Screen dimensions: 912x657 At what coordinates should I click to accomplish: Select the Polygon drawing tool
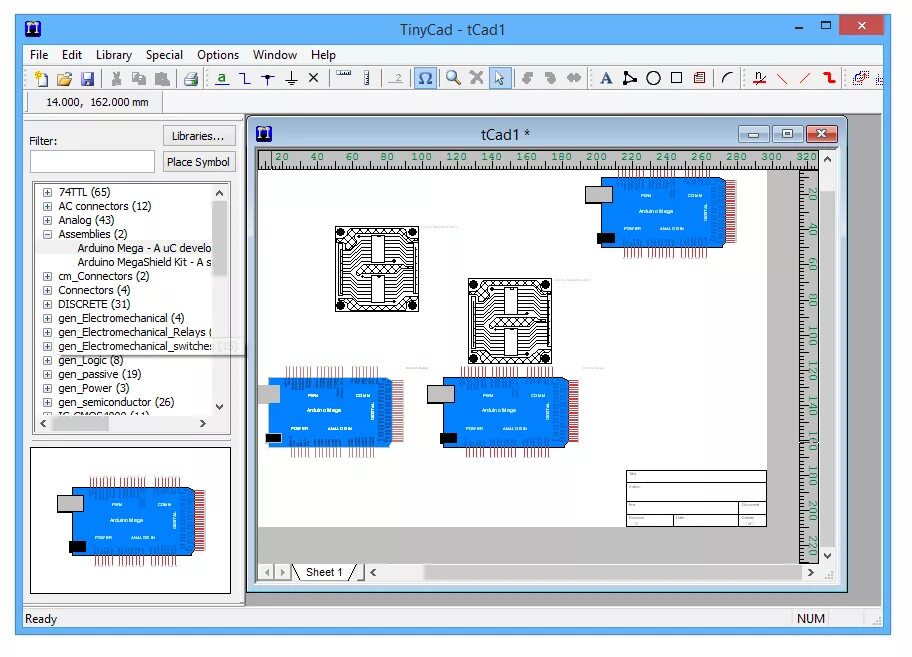[x=629, y=78]
